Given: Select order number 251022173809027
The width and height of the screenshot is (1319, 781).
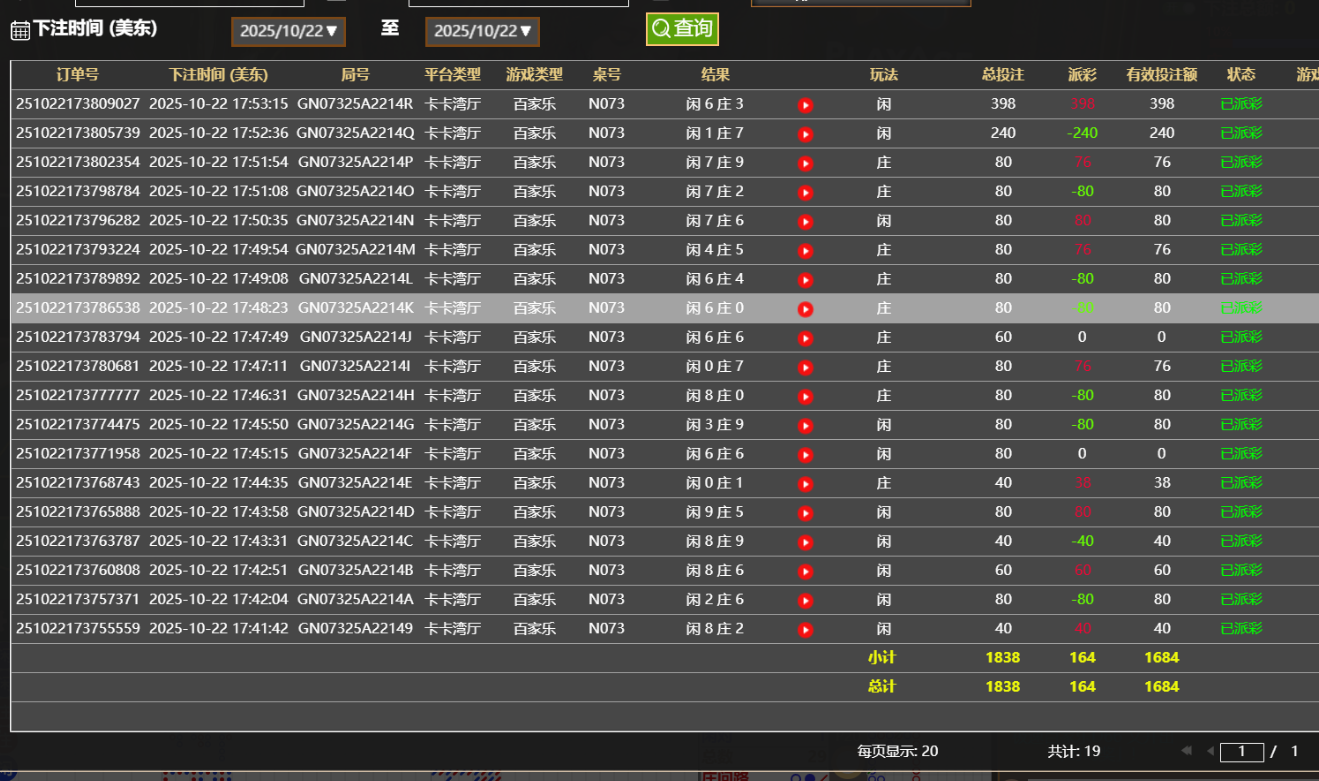Looking at the screenshot, I should tap(78, 104).
